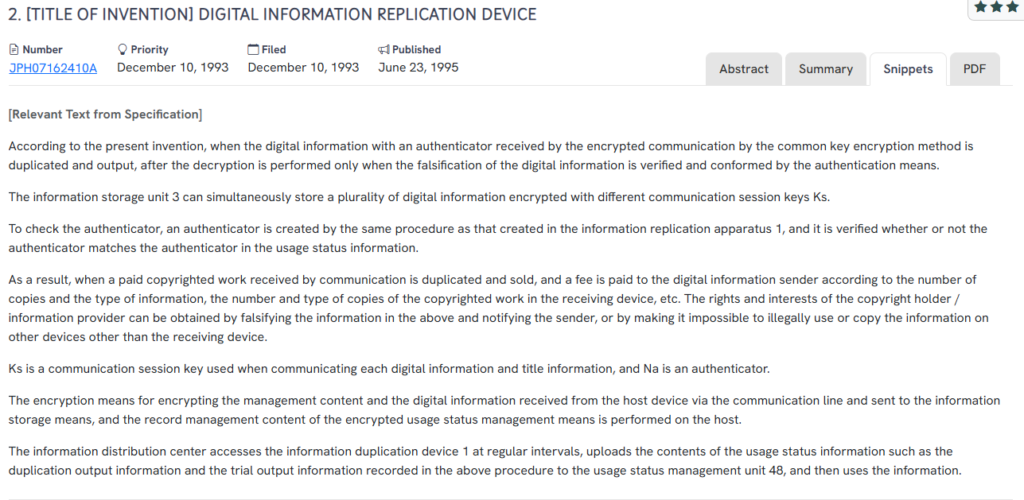
Task: Click the page icon beside Filed
Action: pyautogui.click(x=253, y=49)
